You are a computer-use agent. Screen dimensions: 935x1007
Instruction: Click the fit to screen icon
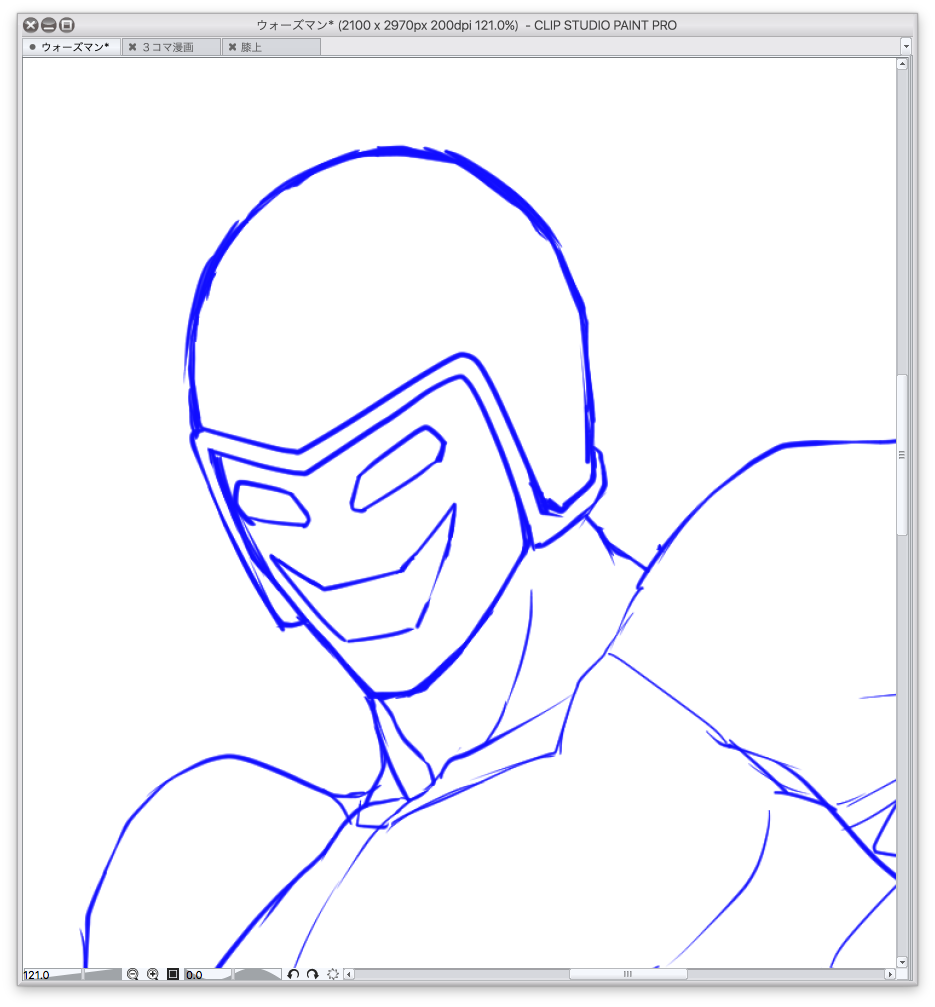[x=173, y=974]
